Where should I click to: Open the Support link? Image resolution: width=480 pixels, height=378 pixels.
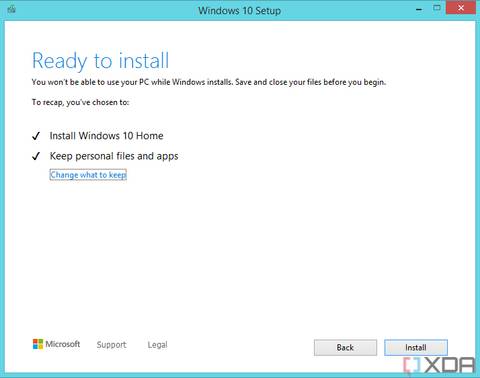tap(111, 345)
